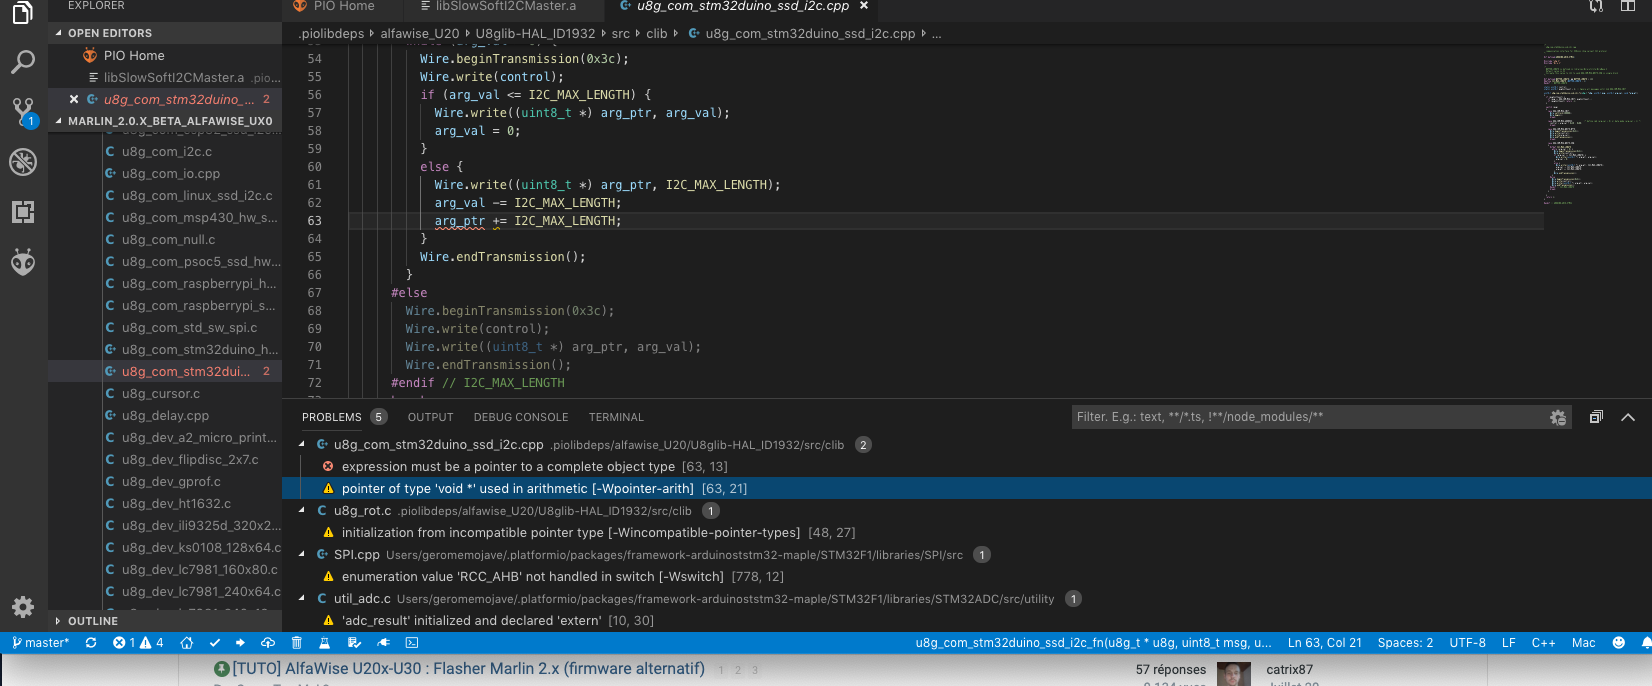Click the sync changes status bar icon

tap(91, 643)
